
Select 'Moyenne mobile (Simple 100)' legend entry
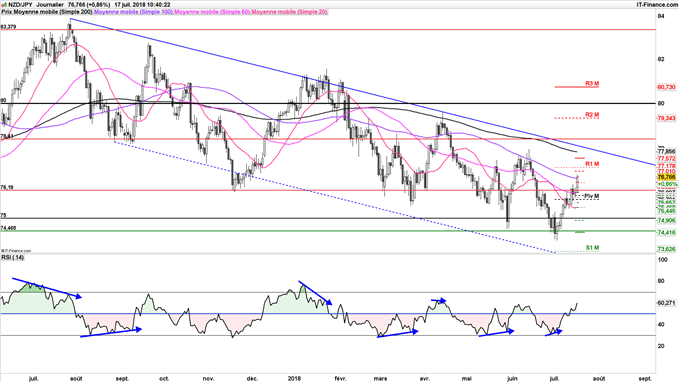[x=133, y=12]
